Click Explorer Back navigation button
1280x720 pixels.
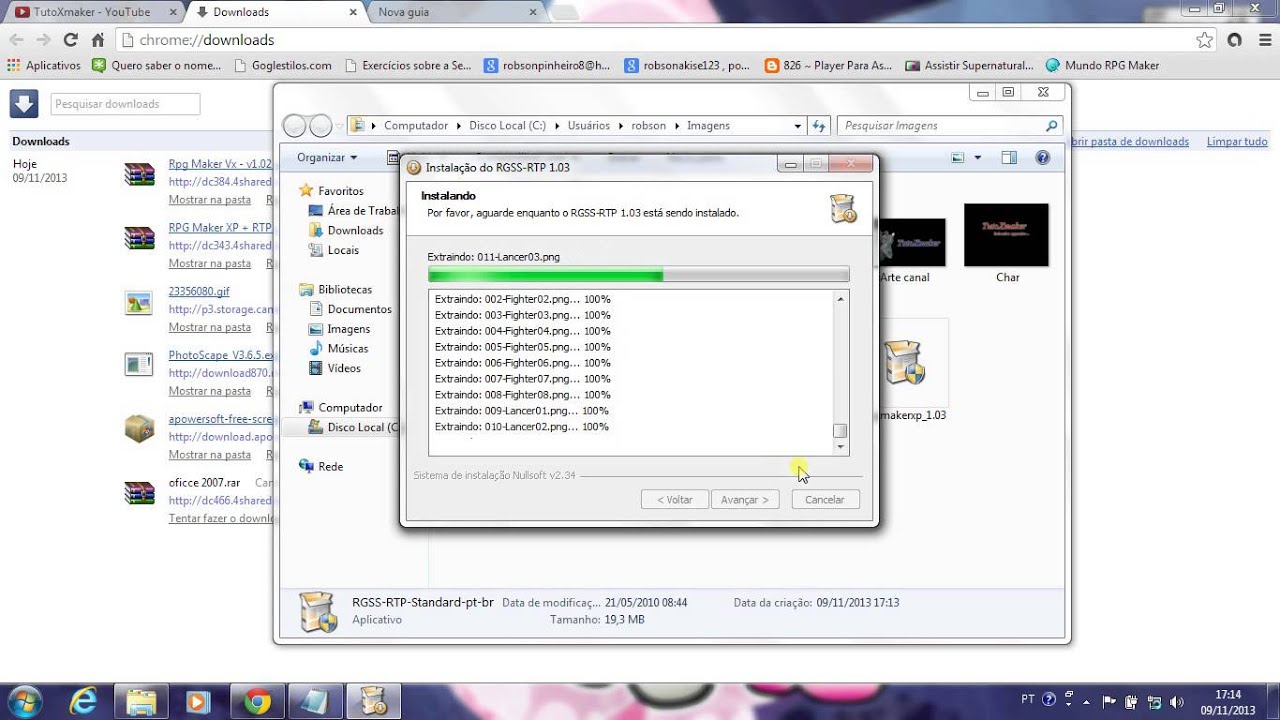pos(295,126)
